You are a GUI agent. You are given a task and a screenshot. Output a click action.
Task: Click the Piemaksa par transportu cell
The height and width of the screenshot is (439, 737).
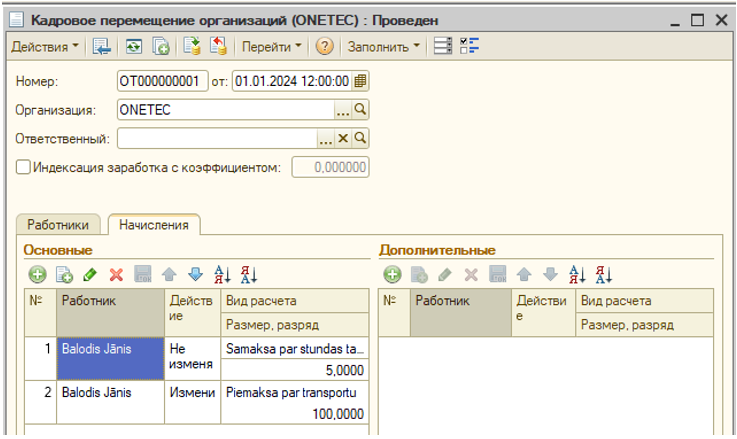[x=294, y=393]
